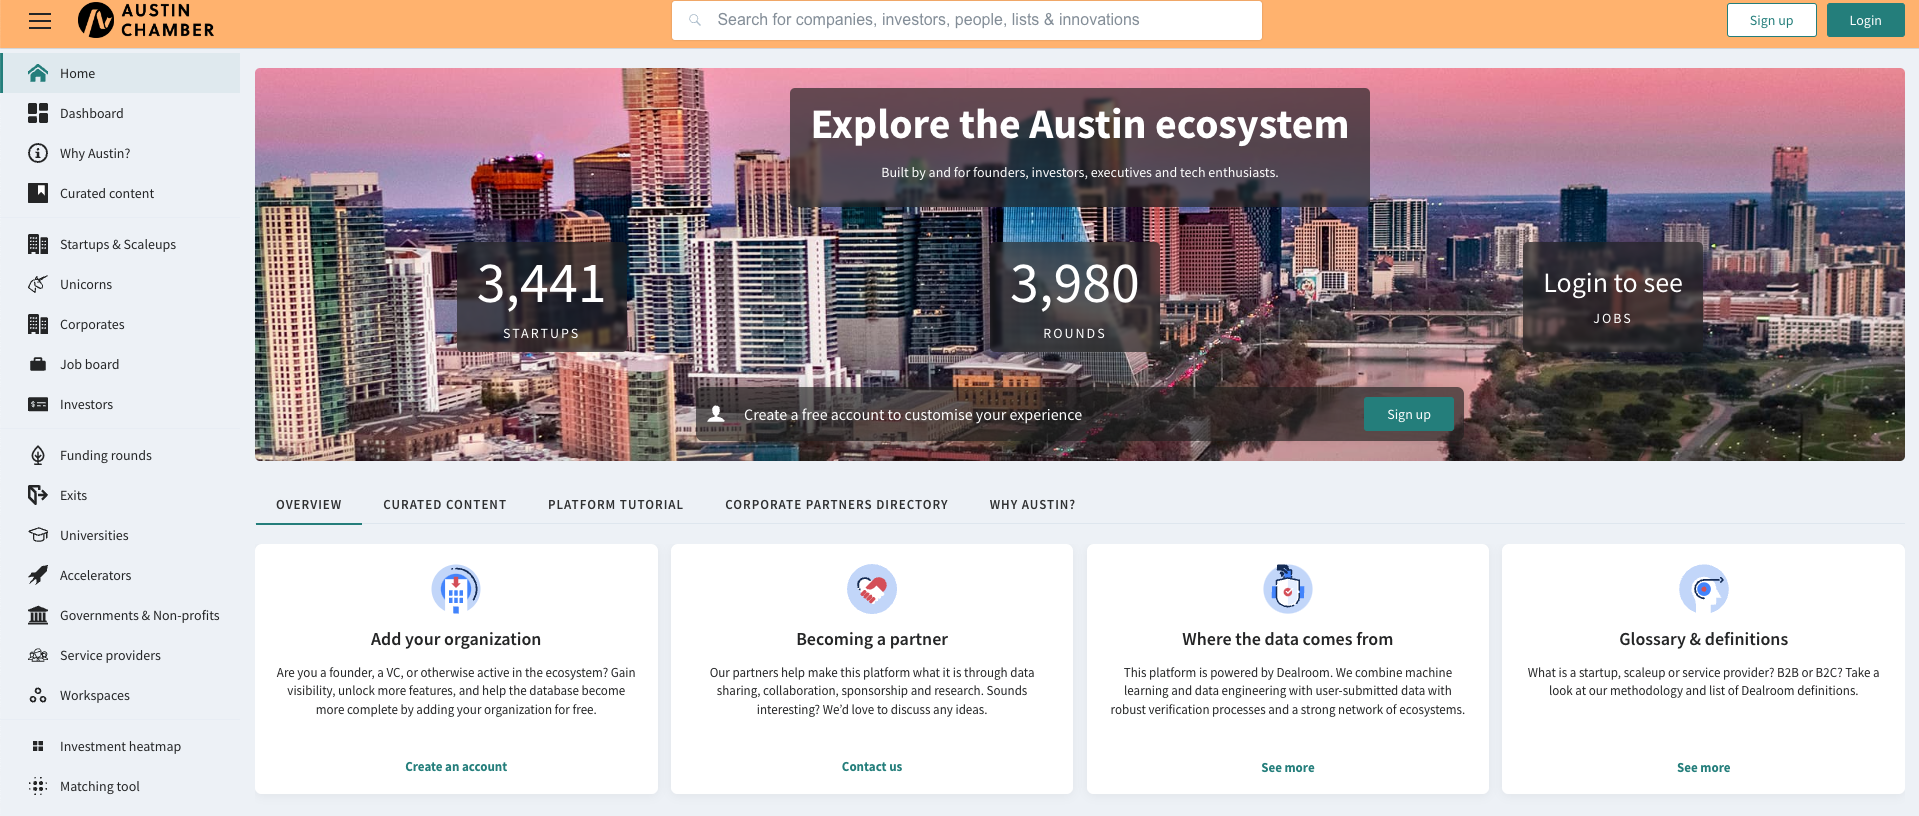Click the Startups & Scaleups building icon
The image size is (1919, 816).
(38, 244)
